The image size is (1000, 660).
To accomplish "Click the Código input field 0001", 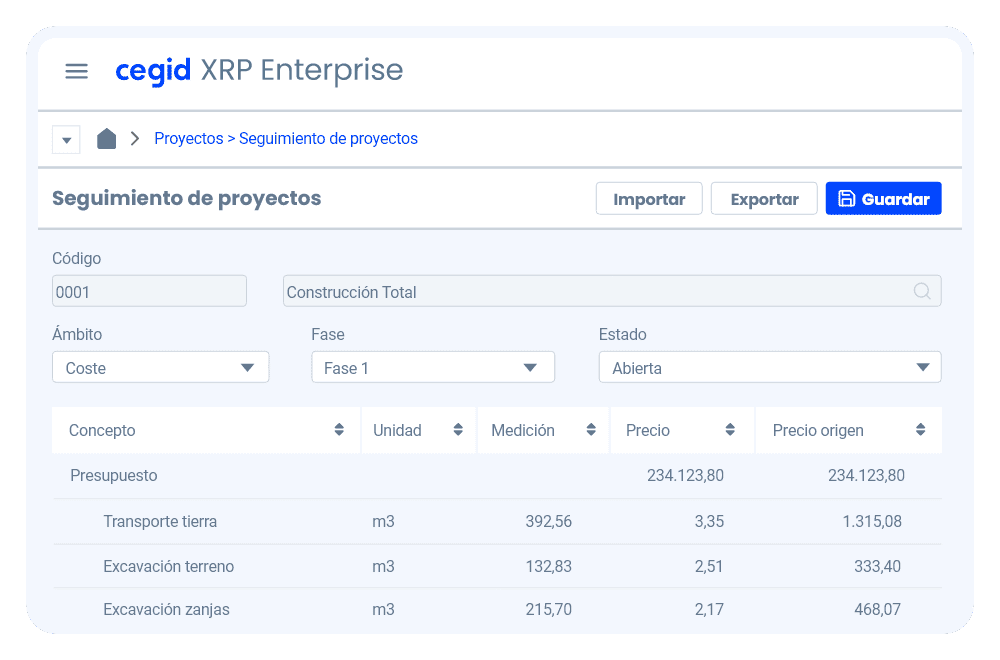I will [x=149, y=291].
